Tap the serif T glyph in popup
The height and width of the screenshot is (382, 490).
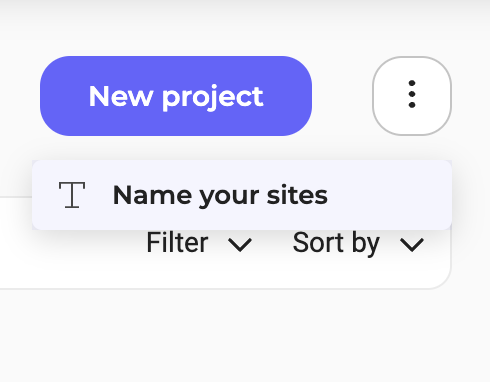[x=72, y=195]
